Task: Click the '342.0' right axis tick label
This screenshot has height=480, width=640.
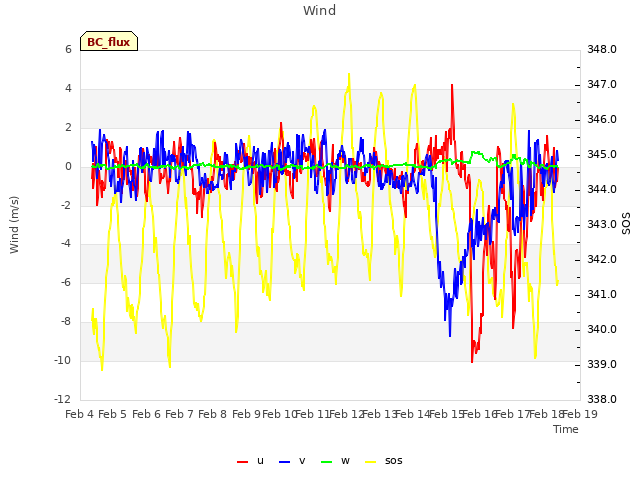Action: tap(602, 260)
